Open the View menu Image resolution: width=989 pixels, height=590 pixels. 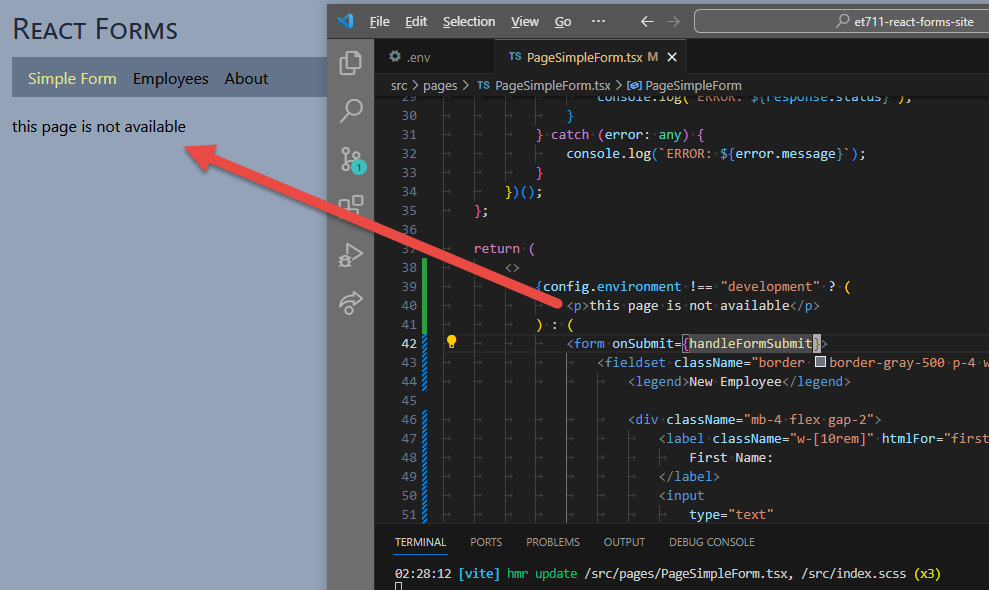point(524,21)
